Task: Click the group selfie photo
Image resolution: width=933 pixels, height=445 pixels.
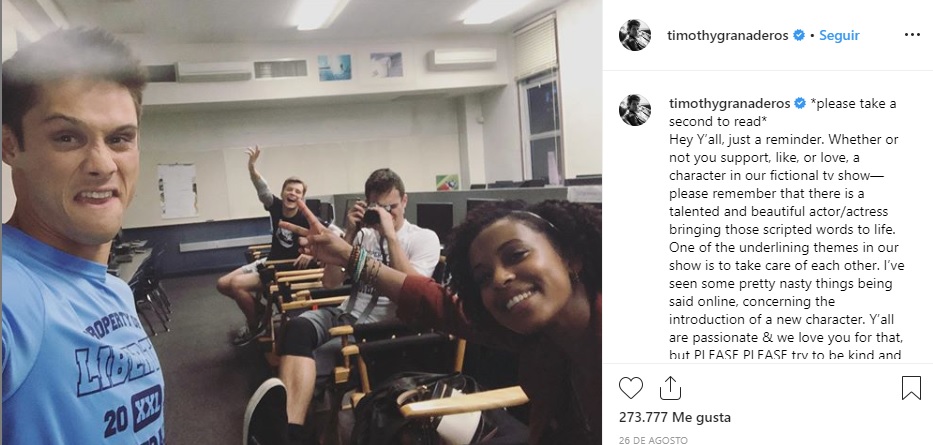Action: click(x=302, y=222)
